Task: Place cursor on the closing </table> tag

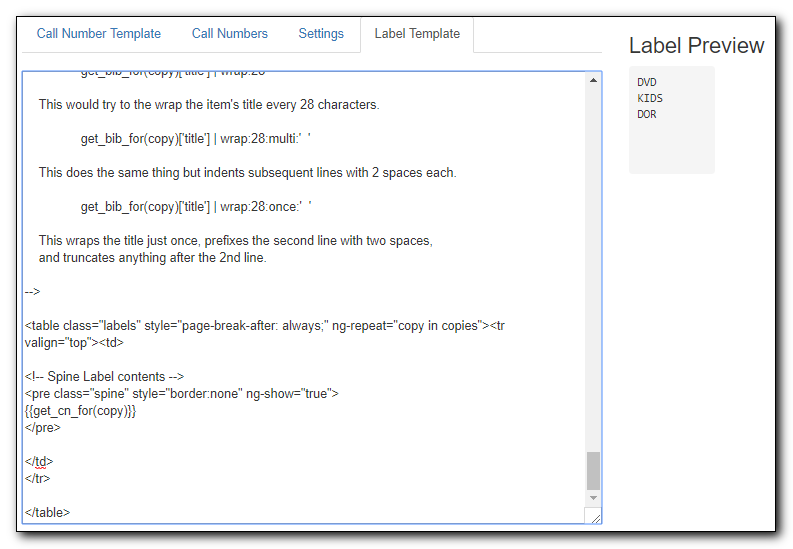Action: click(48, 513)
